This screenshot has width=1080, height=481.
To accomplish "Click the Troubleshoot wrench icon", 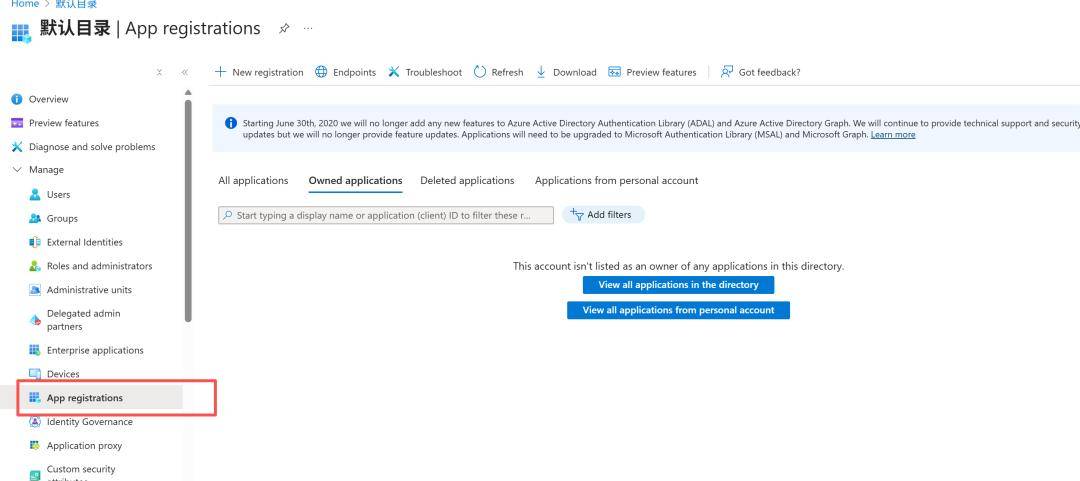I will click(x=393, y=72).
